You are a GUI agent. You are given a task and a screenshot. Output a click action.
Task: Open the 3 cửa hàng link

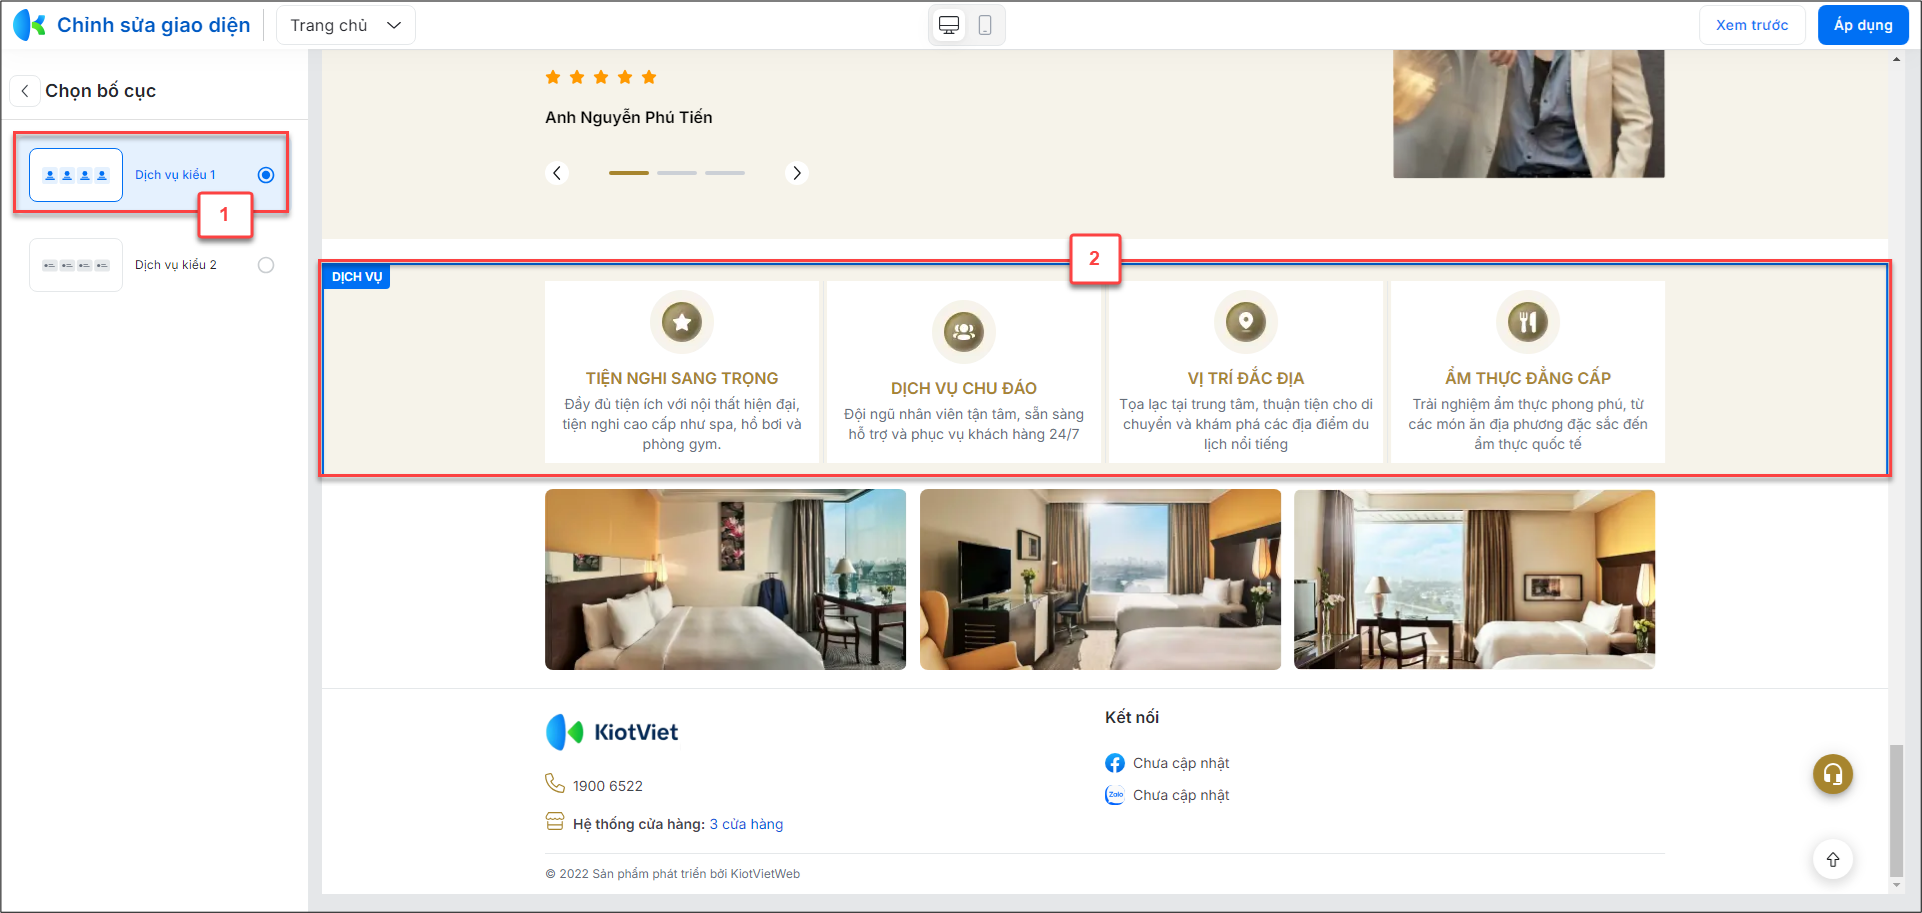746,824
